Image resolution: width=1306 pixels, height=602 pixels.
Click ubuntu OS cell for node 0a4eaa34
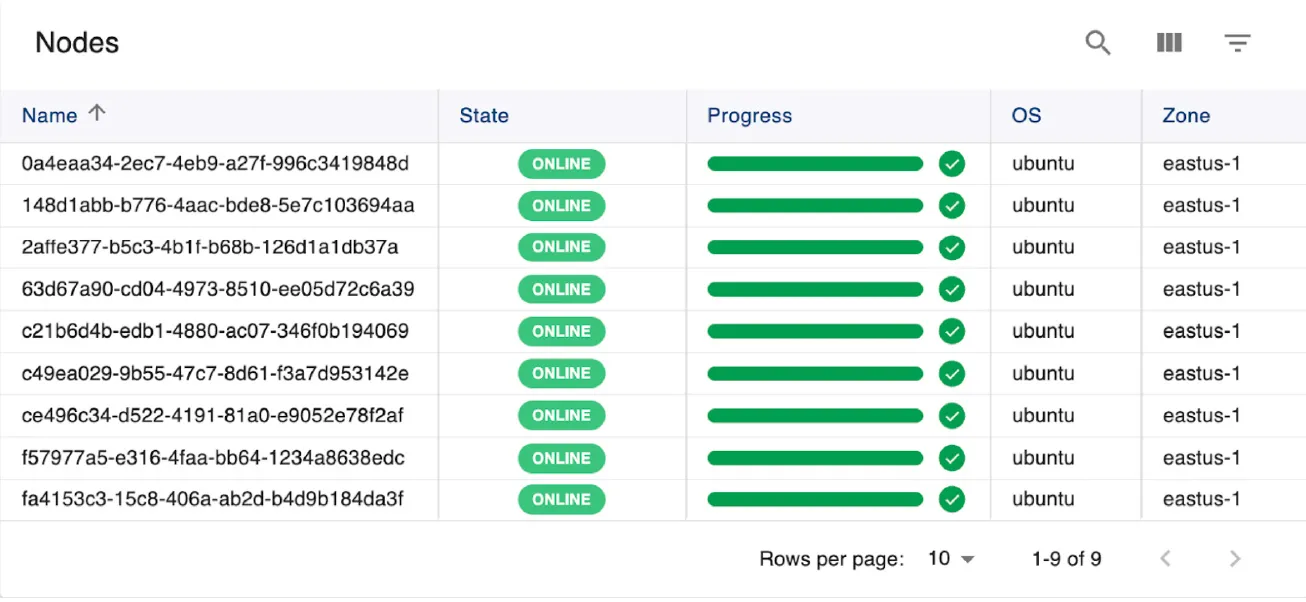pyautogui.click(x=1043, y=164)
